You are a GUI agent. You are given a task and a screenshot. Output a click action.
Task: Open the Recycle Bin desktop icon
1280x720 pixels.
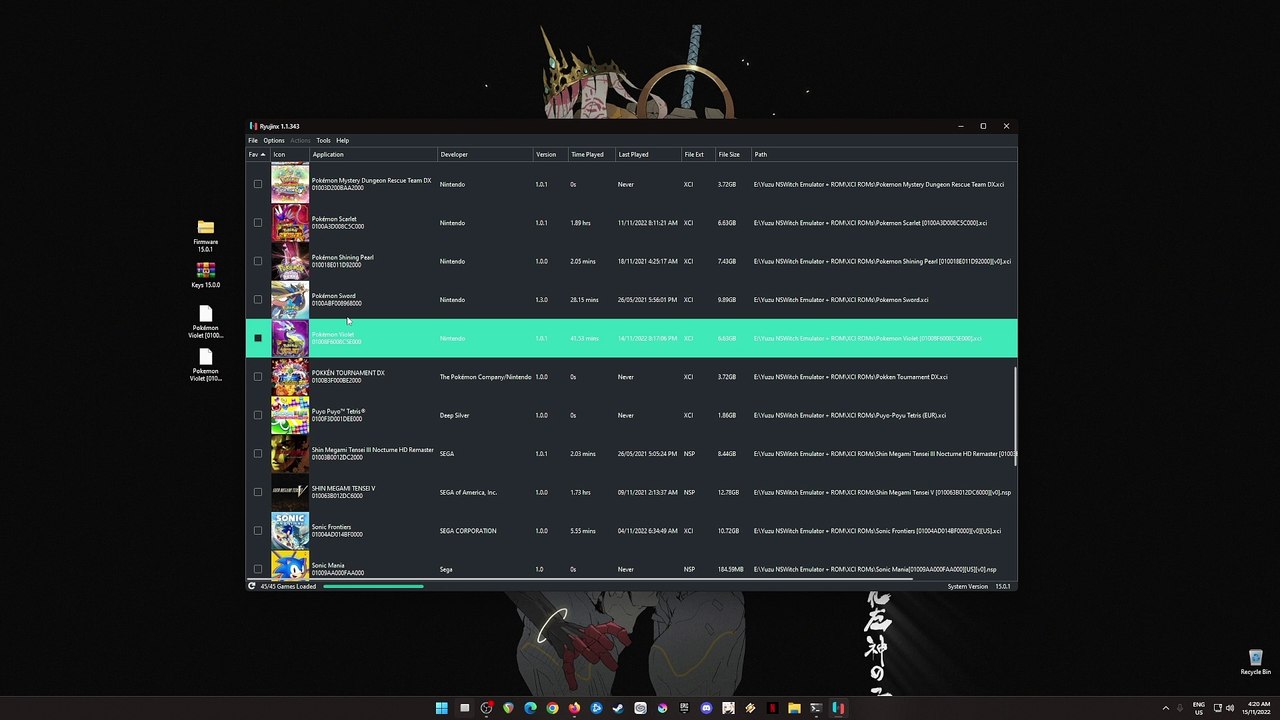(1255, 662)
